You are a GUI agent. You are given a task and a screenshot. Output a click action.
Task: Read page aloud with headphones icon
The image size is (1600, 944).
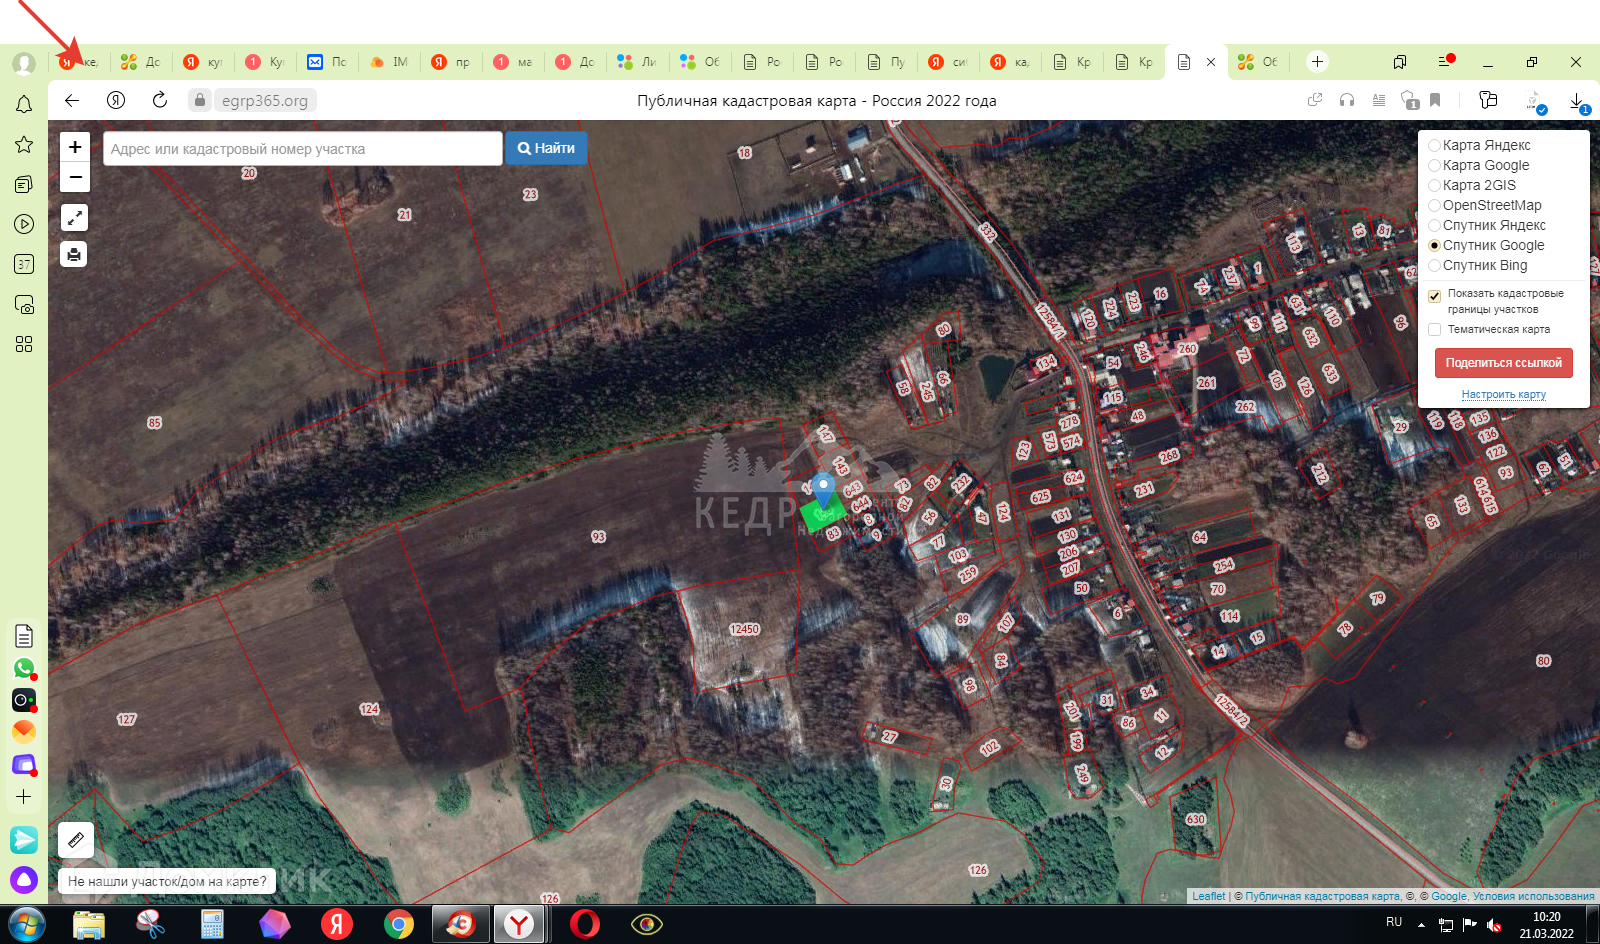(x=1347, y=100)
